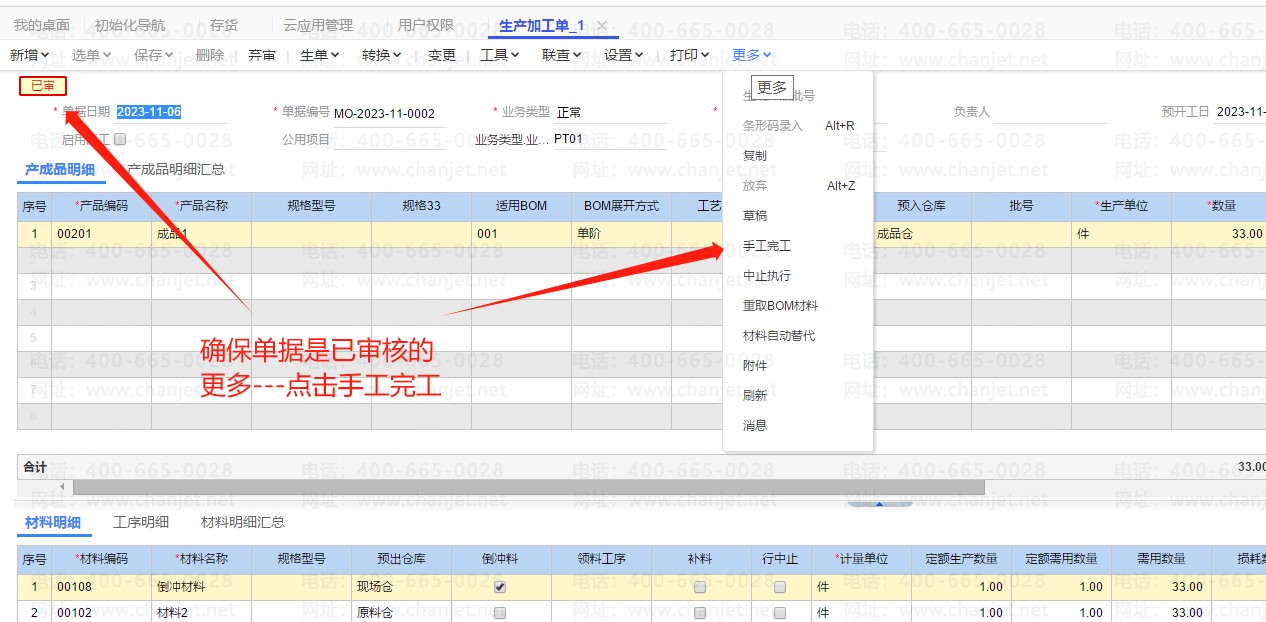Toggle the 启用派工 checkbox

tap(120, 139)
